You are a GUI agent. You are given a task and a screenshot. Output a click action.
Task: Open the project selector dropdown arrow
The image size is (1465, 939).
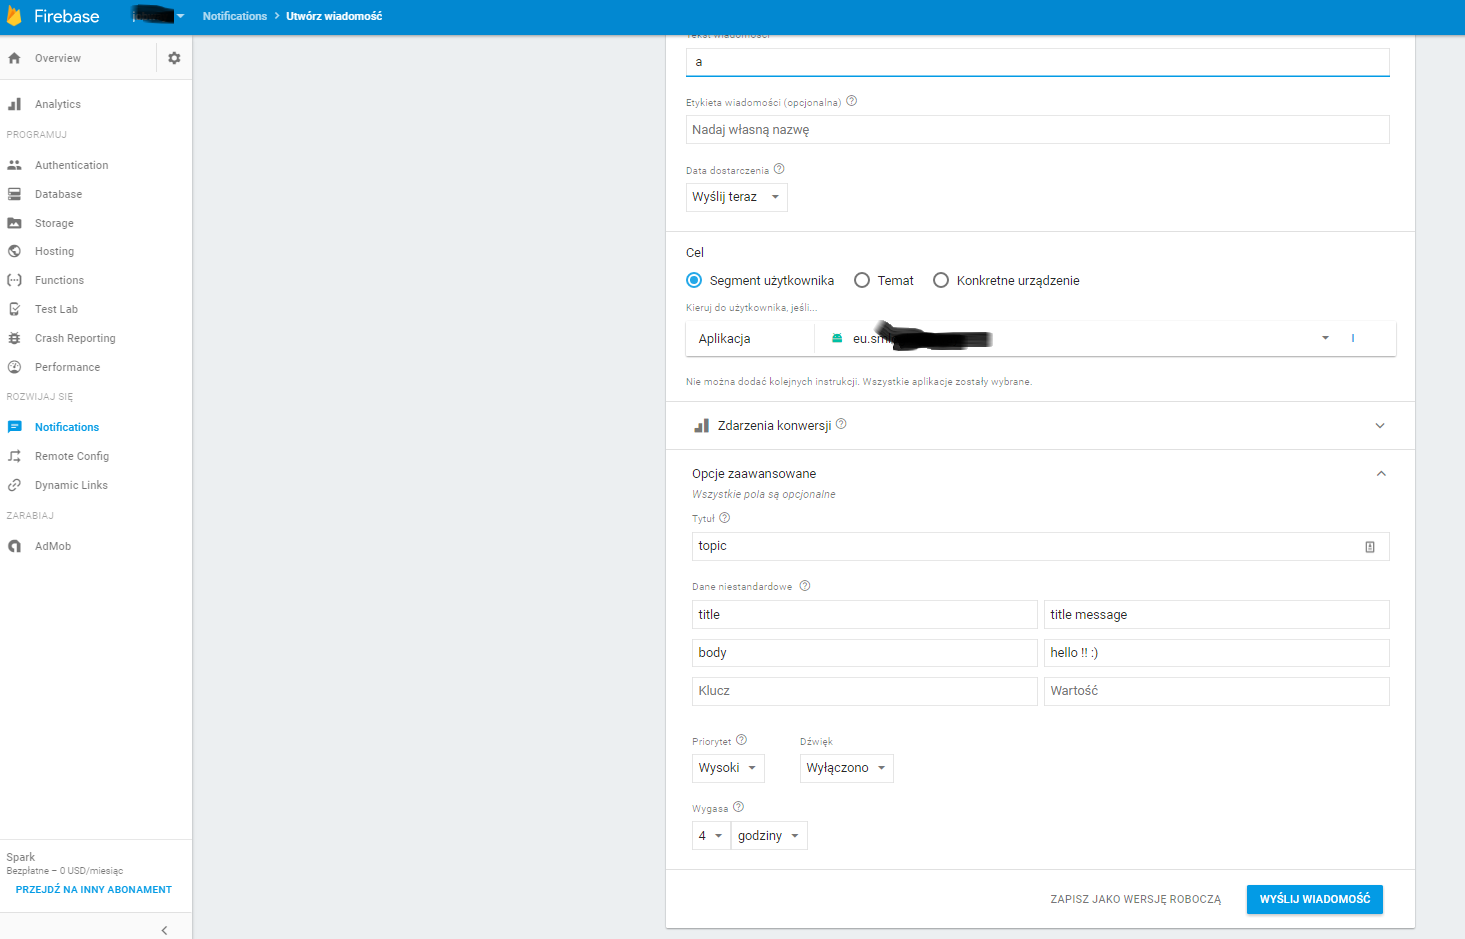(x=180, y=16)
